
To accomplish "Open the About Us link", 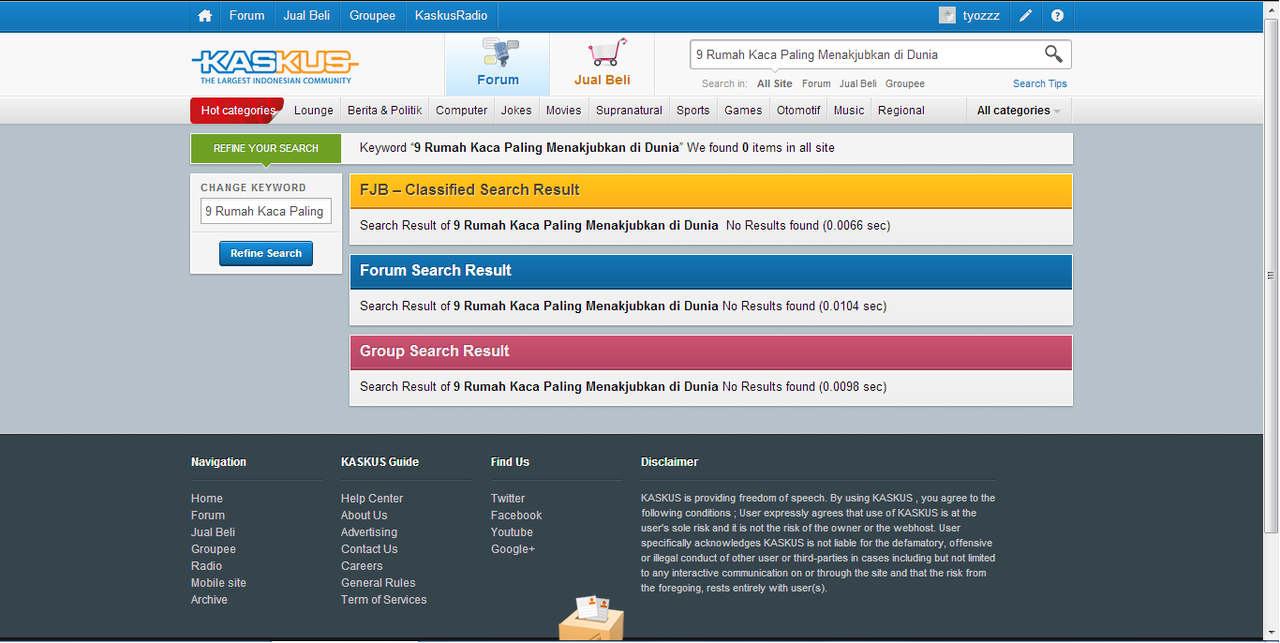I will coord(364,516).
